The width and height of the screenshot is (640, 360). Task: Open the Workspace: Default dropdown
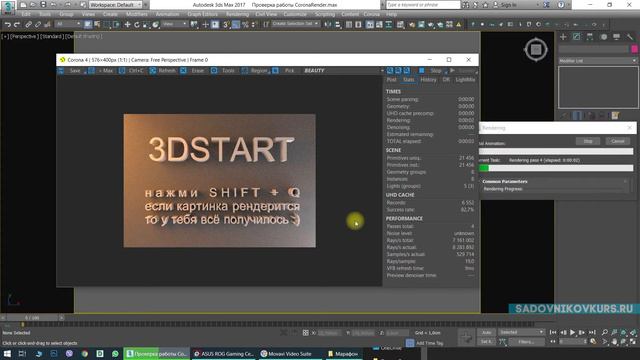point(115,5)
